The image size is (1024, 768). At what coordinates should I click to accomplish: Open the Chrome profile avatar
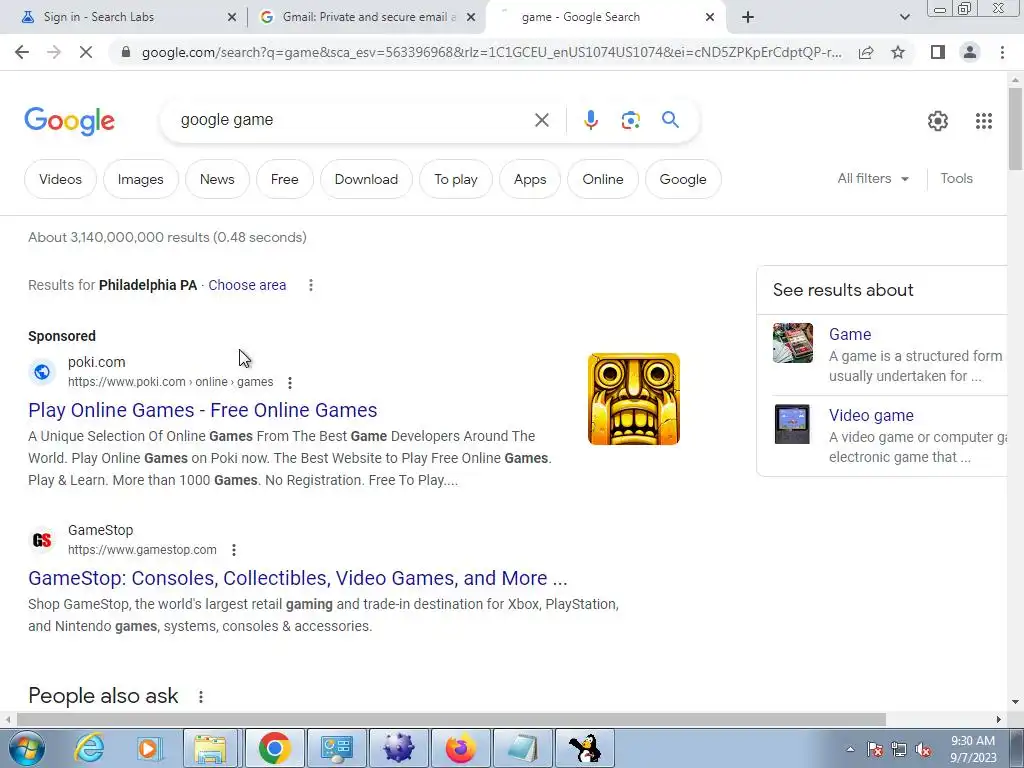(x=970, y=52)
